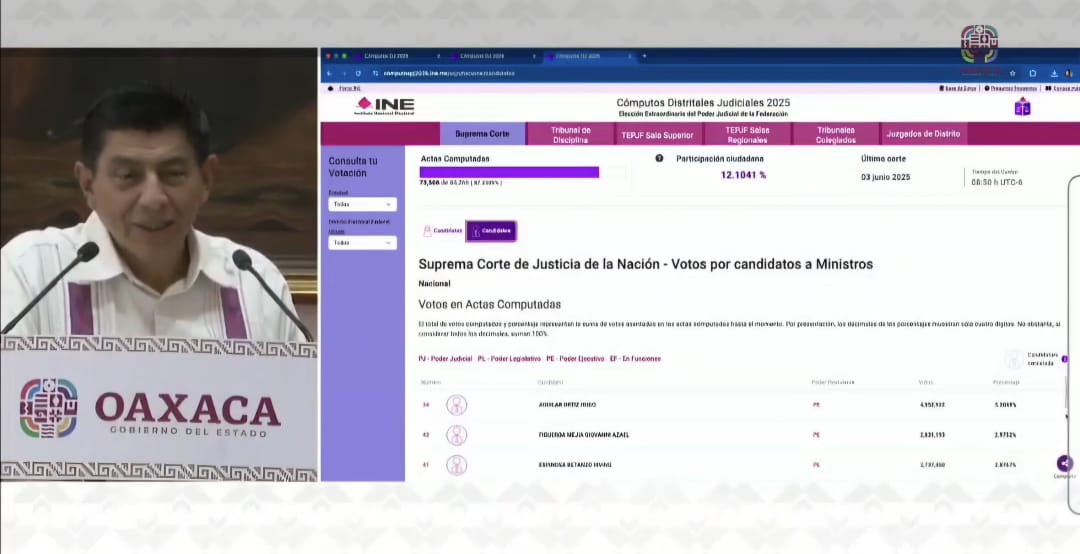Click the site info icon beside URL
This screenshot has width=1080, height=554.
tap(375, 73)
